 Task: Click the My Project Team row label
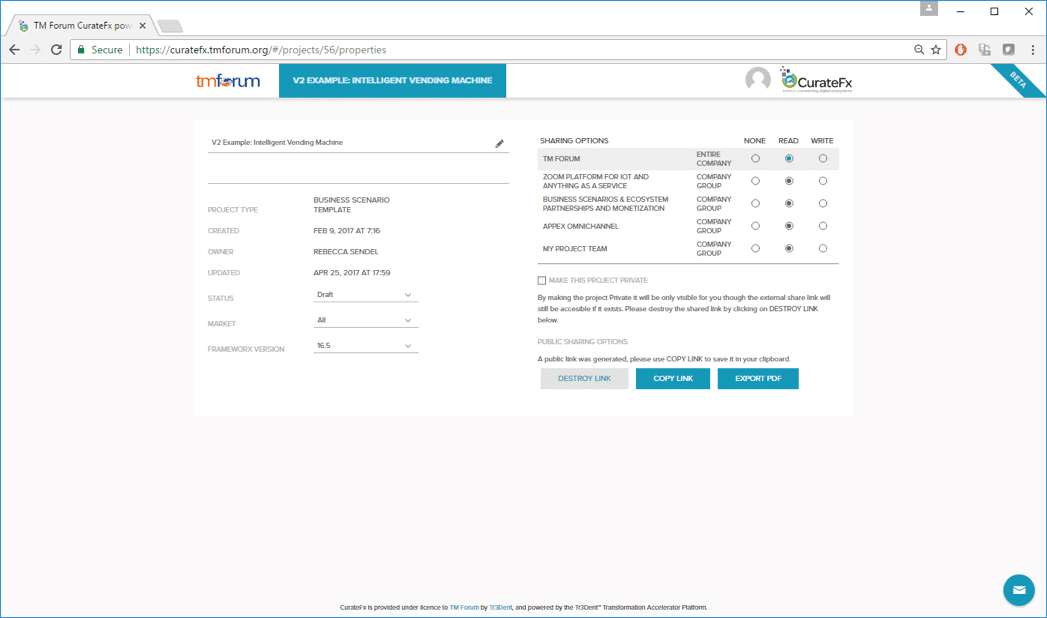[575, 249]
